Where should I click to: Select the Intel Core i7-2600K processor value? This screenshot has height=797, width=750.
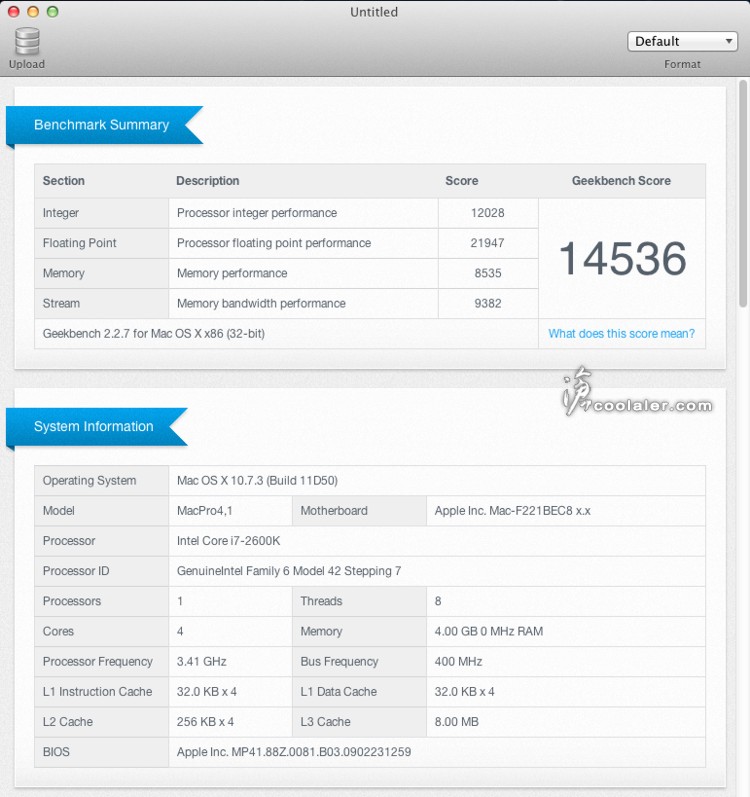[x=226, y=541]
